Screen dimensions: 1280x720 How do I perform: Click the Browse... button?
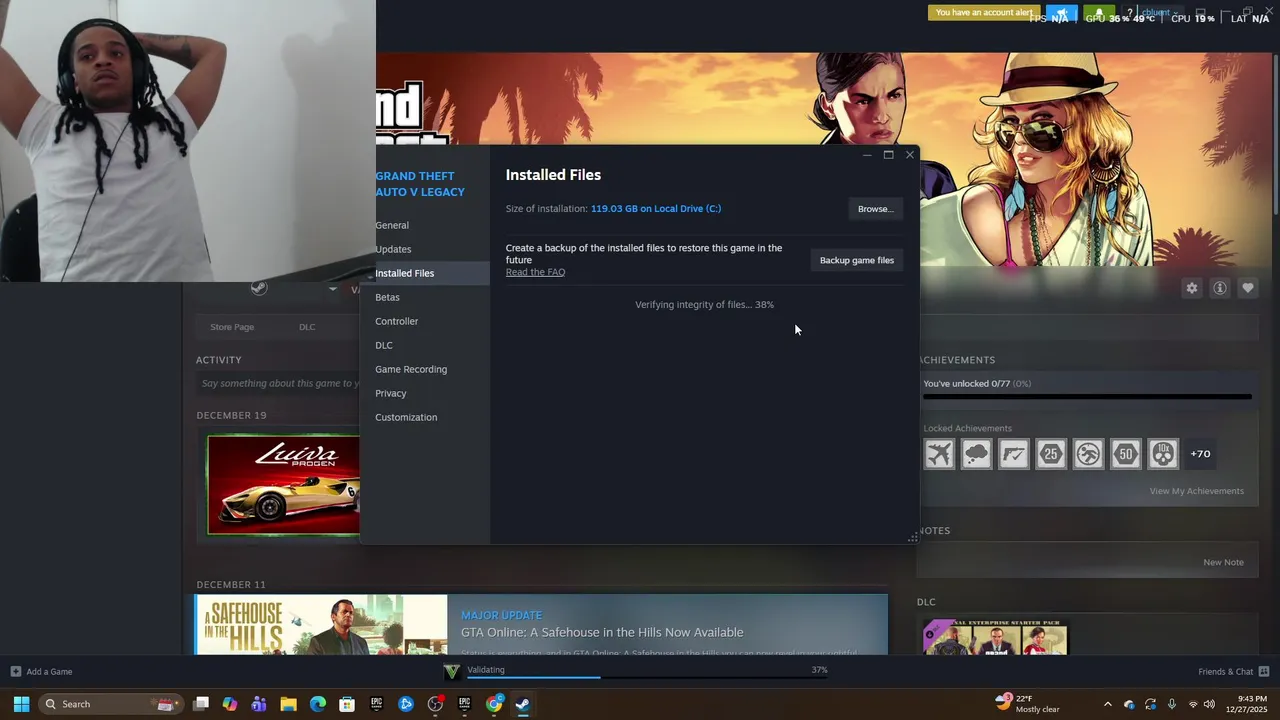(875, 209)
